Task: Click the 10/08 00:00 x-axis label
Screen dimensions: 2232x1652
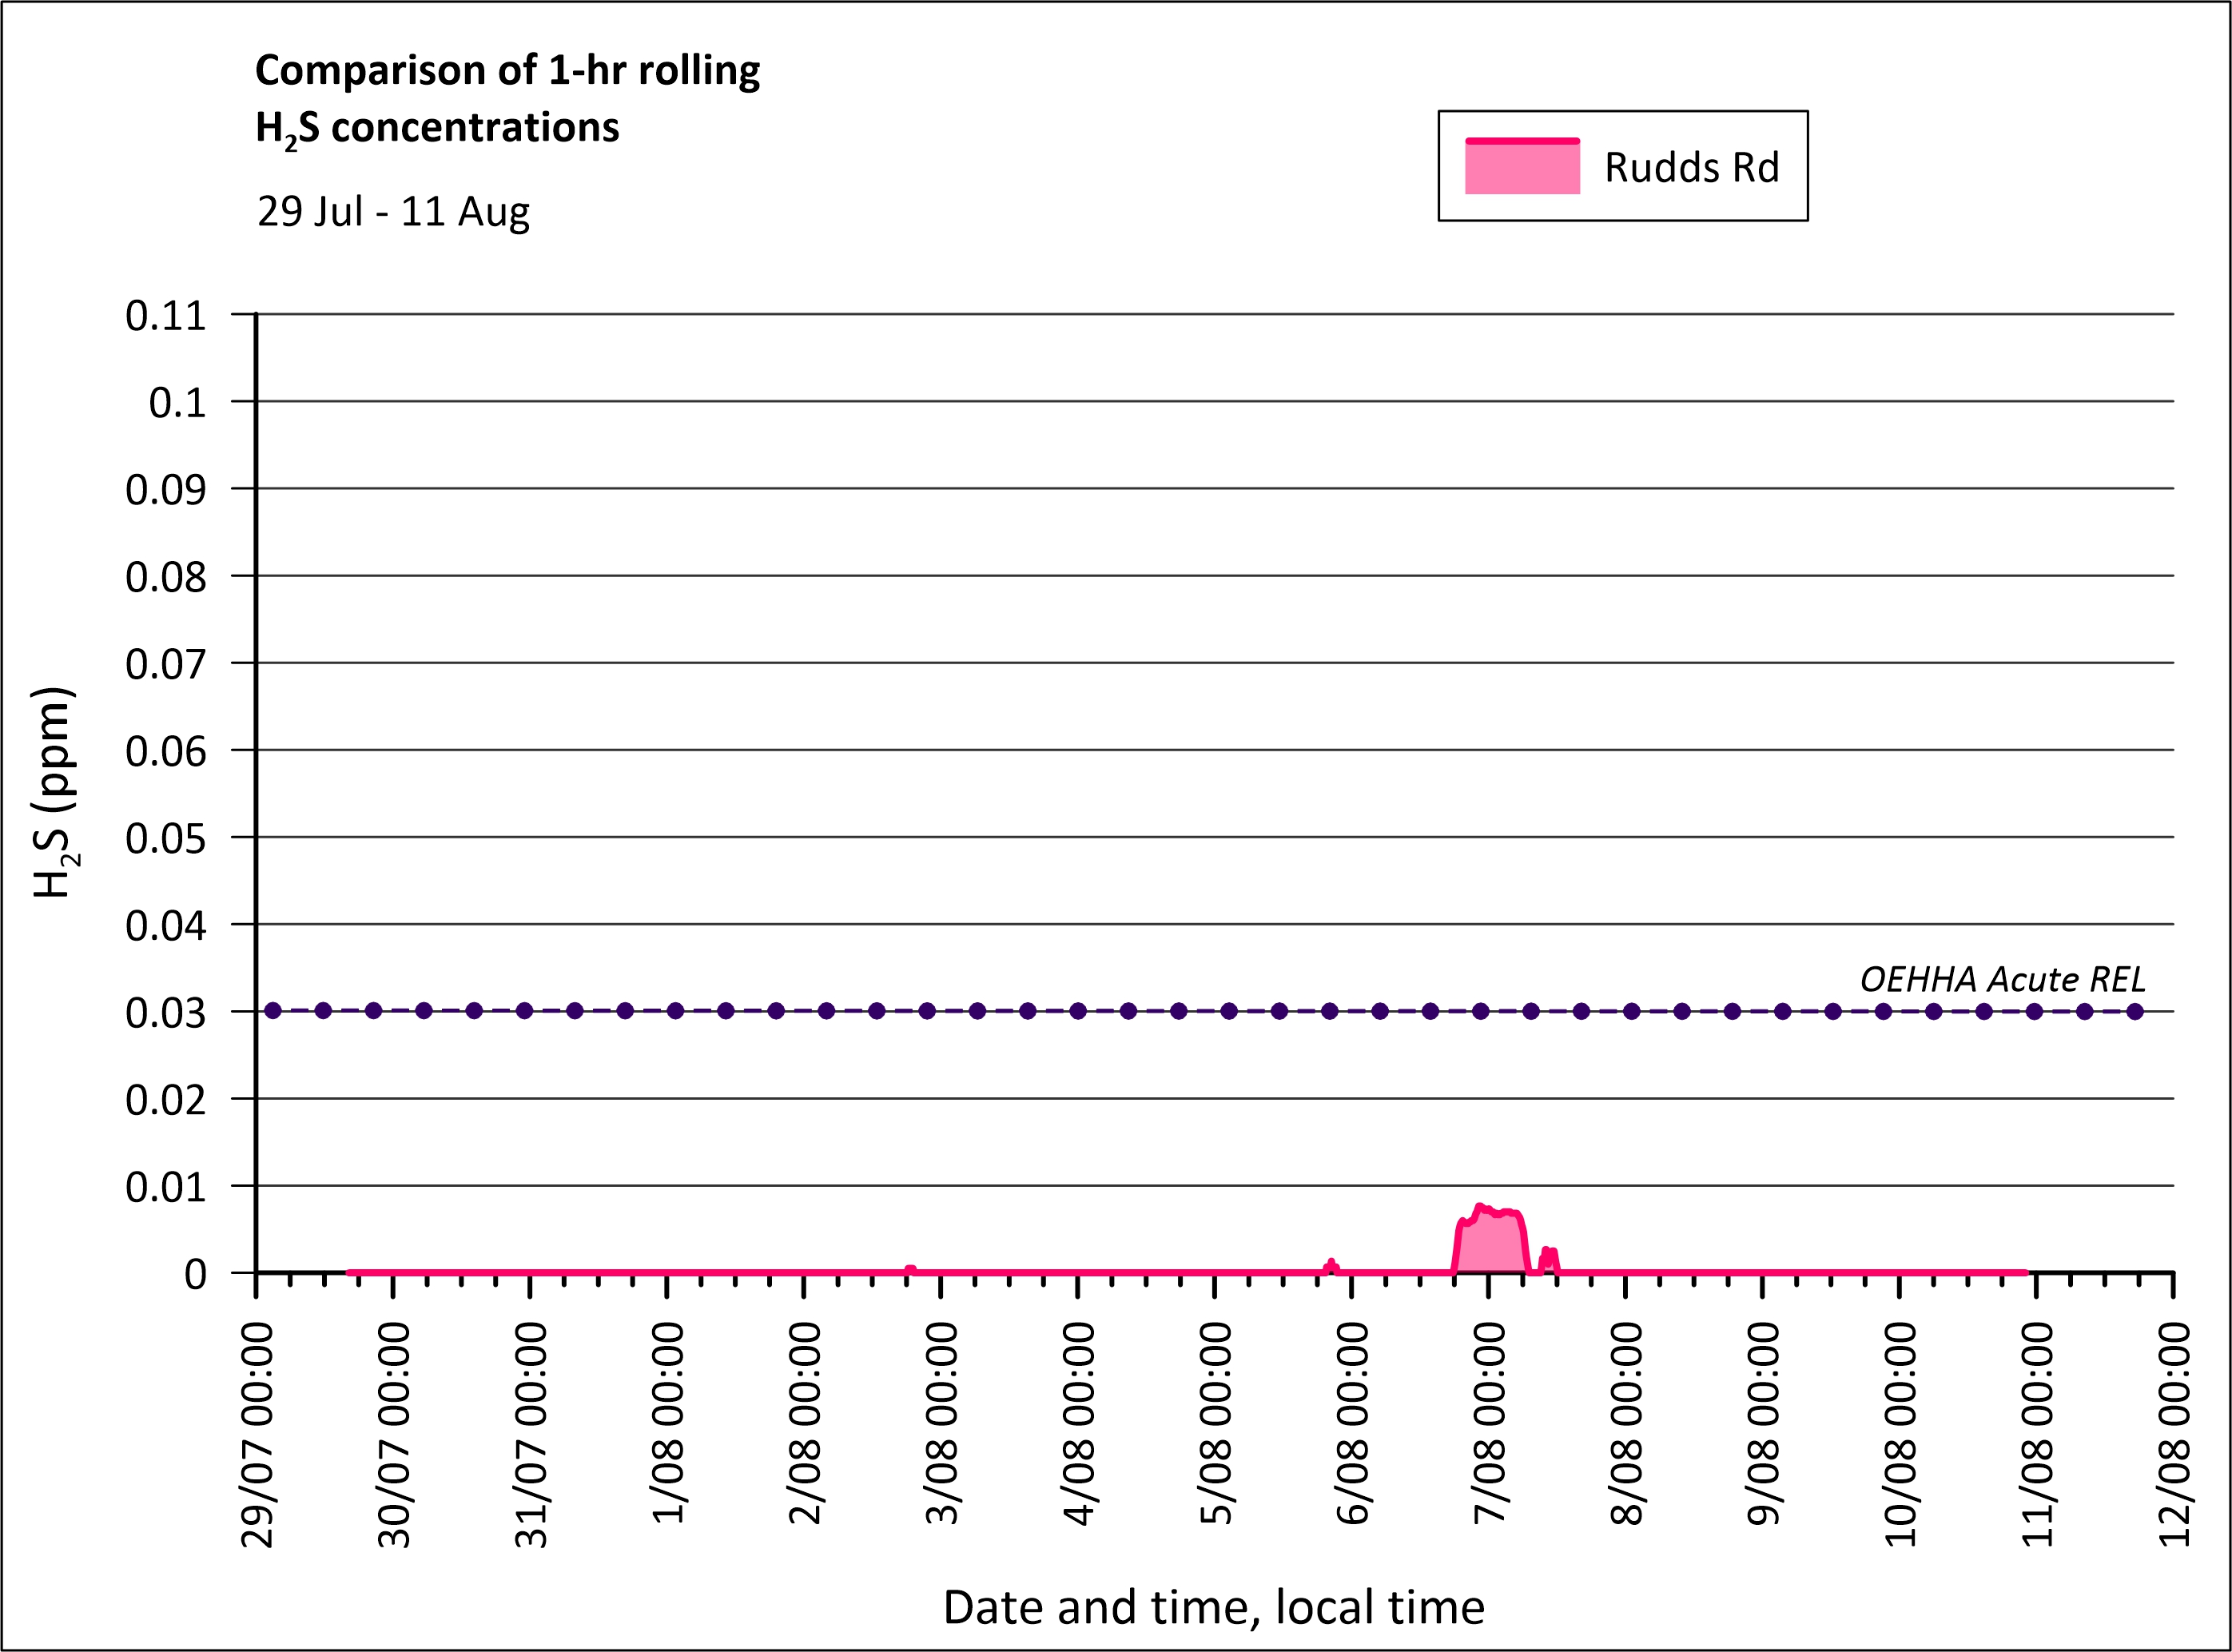Action: click(x=1900, y=1434)
